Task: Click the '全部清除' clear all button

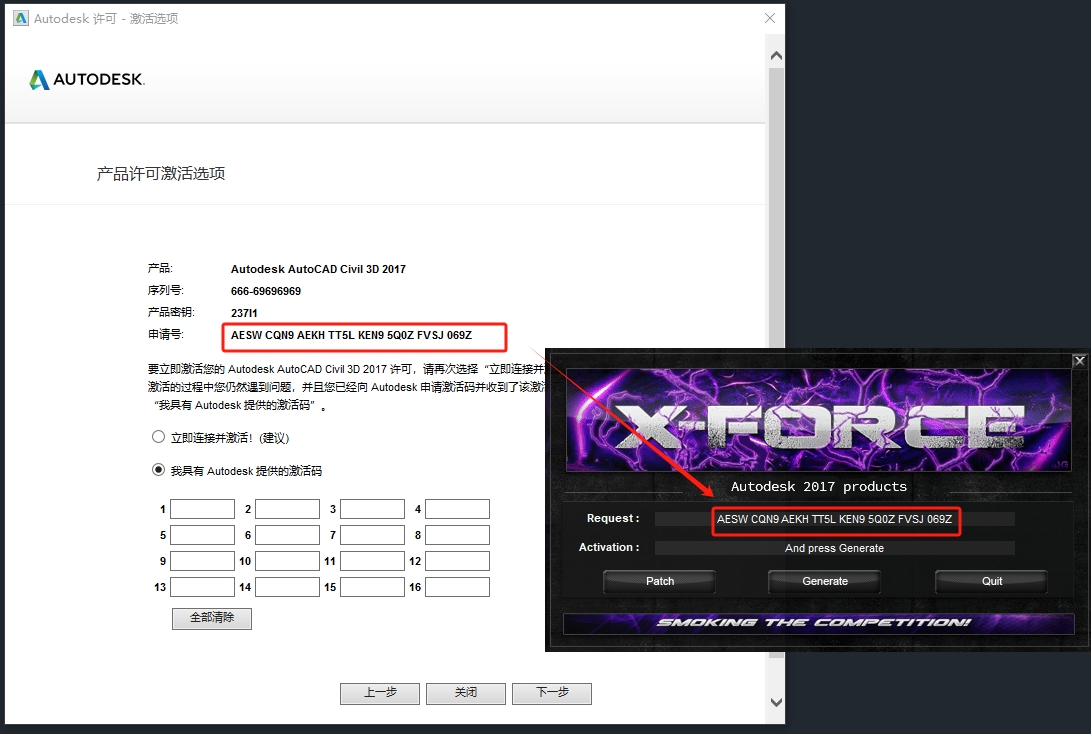Action: click(212, 618)
